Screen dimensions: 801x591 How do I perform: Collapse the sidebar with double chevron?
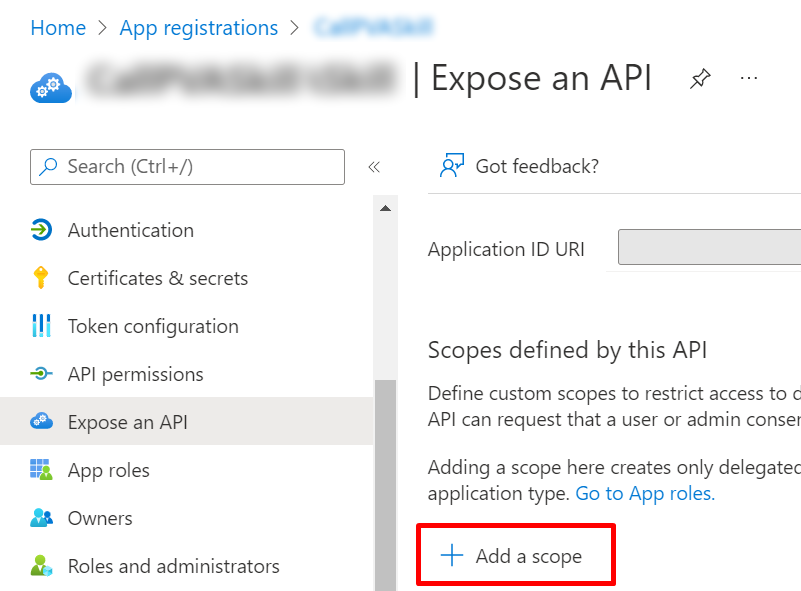point(372,166)
